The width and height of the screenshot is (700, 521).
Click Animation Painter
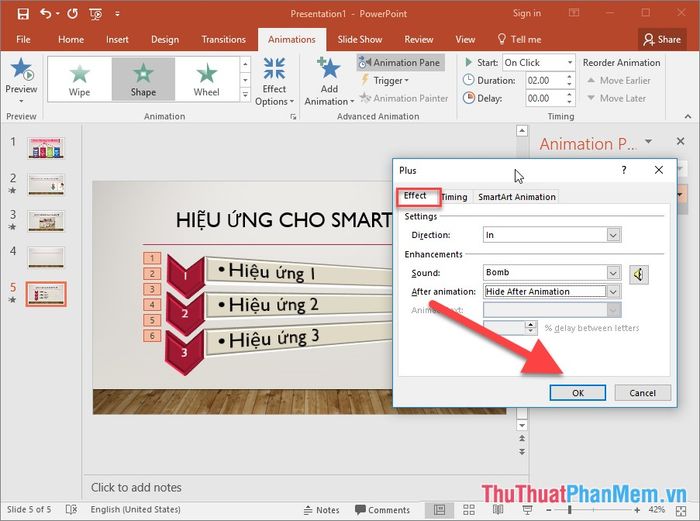(404, 98)
